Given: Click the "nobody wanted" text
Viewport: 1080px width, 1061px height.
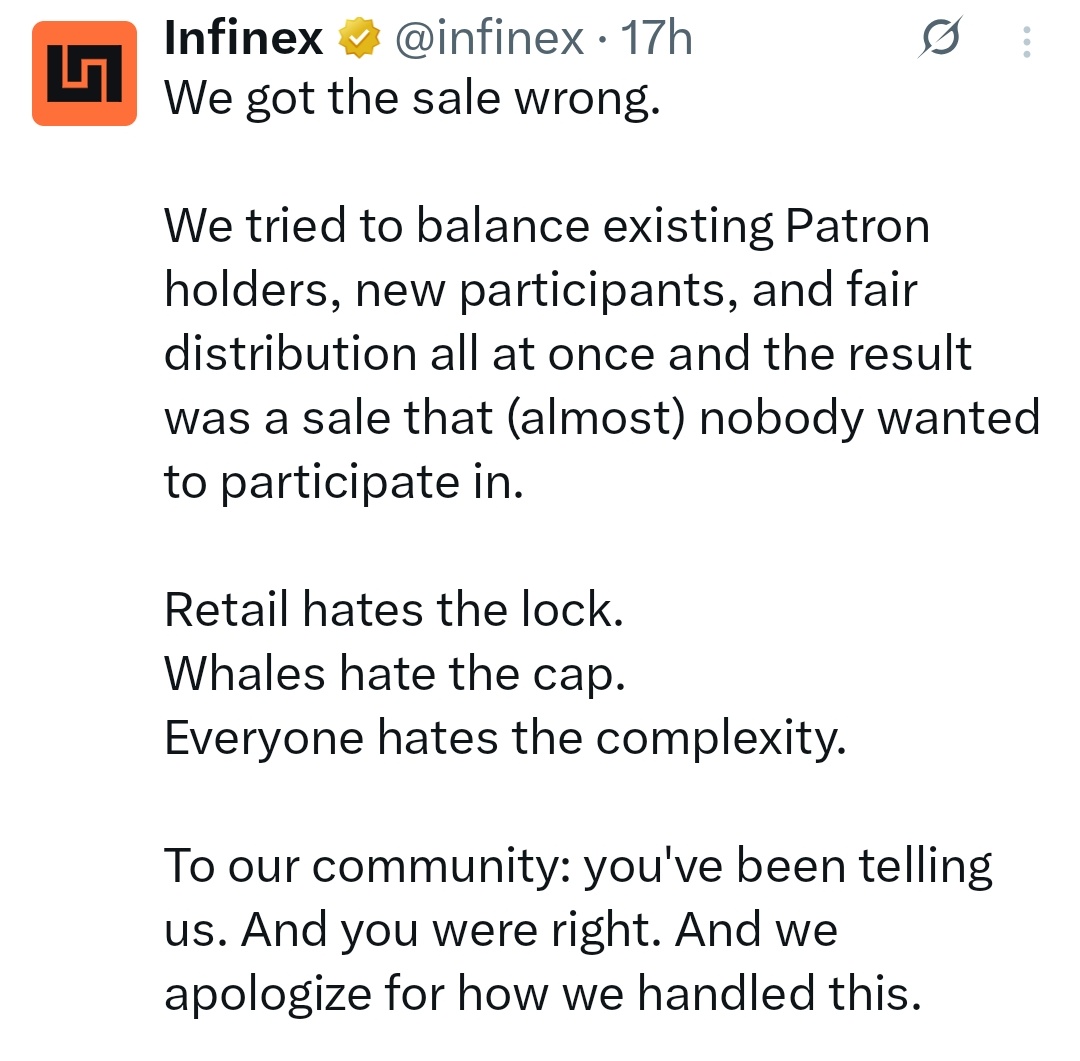Looking at the screenshot, I should (869, 418).
